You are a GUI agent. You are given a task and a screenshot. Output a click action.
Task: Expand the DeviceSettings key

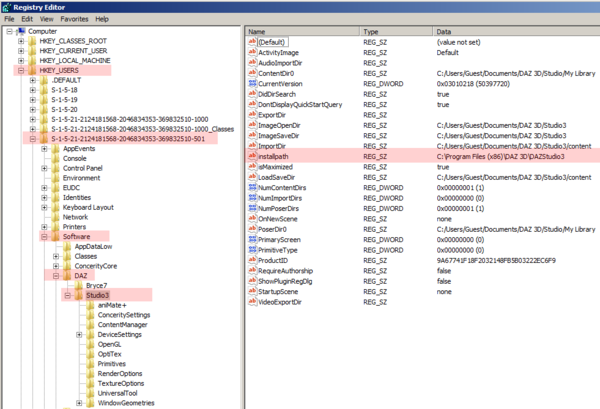coord(79,335)
